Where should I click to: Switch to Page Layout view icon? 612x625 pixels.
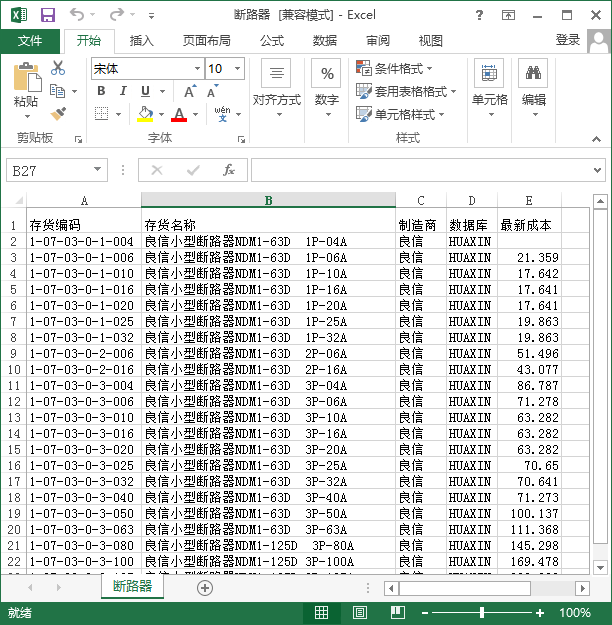(x=360, y=613)
